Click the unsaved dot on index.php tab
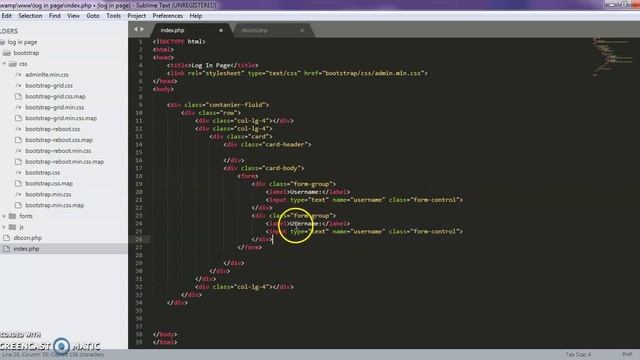The width and height of the screenshot is (640, 360). [x=221, y=30]
